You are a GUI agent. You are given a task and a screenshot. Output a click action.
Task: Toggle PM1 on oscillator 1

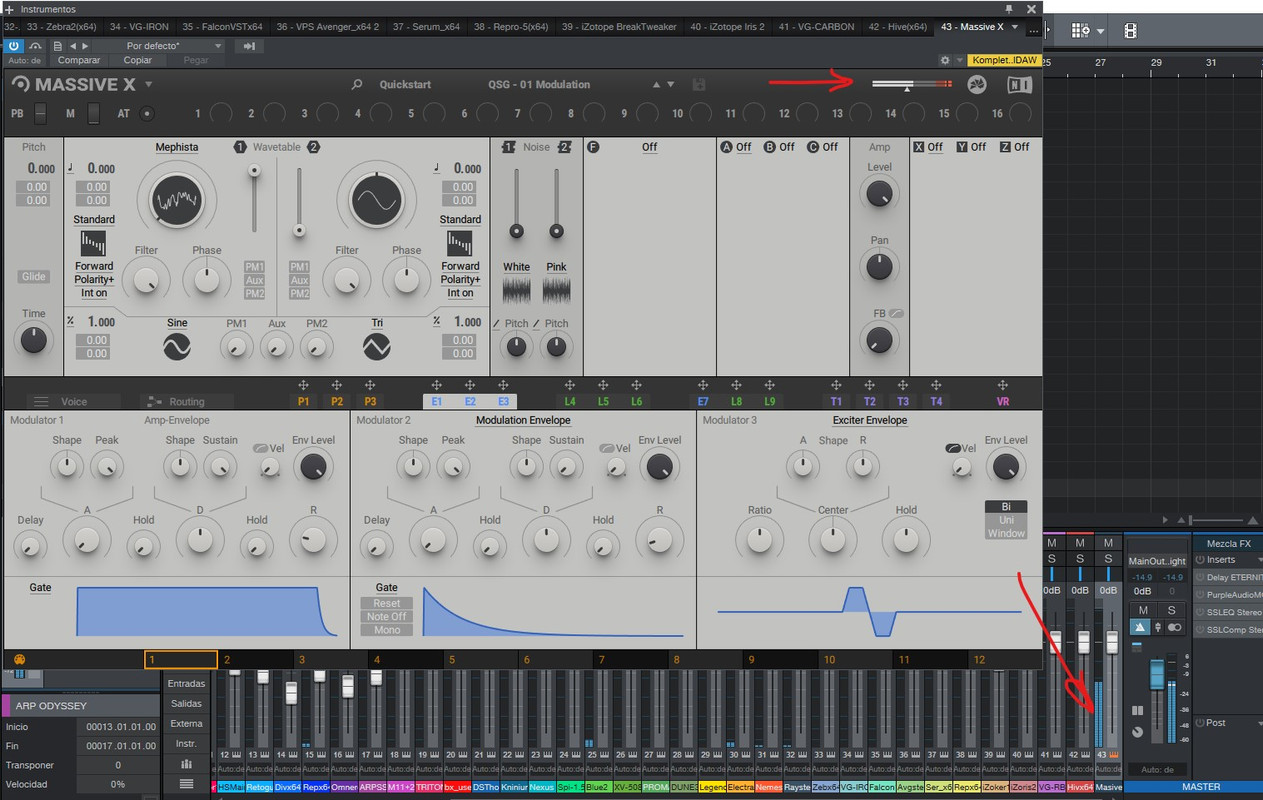click(x=255, y=267)
